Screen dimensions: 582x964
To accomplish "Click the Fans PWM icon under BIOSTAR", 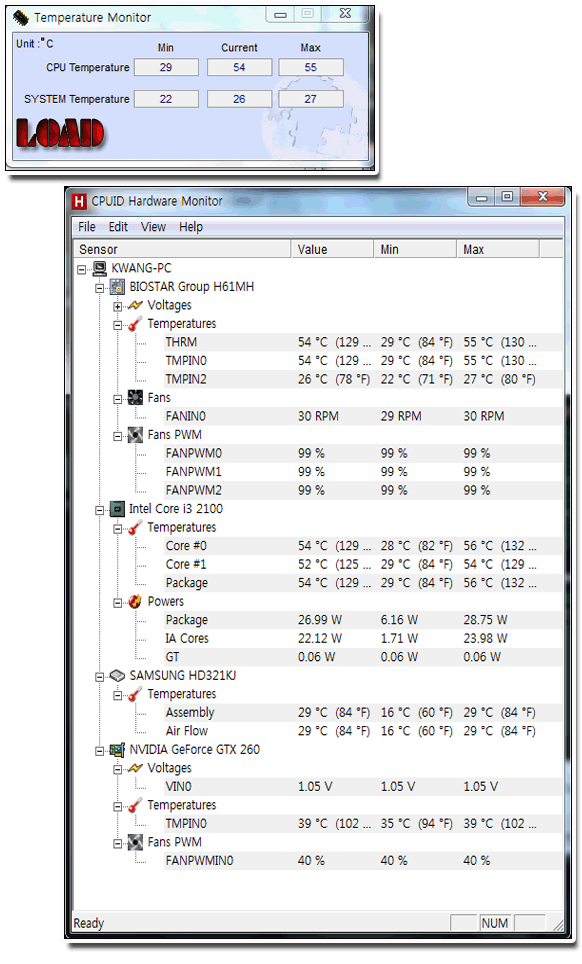I will pos(135,435).
